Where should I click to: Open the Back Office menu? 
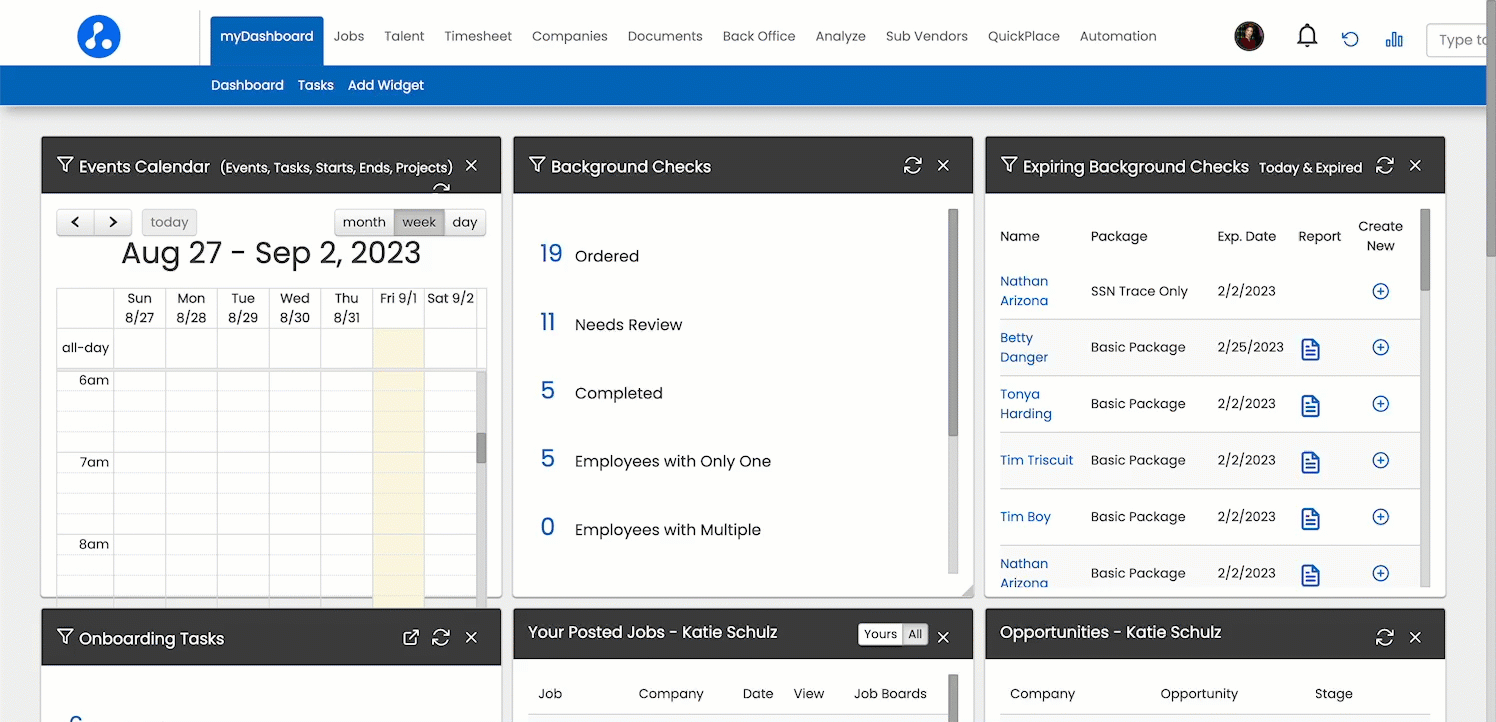tap(759, 36)
